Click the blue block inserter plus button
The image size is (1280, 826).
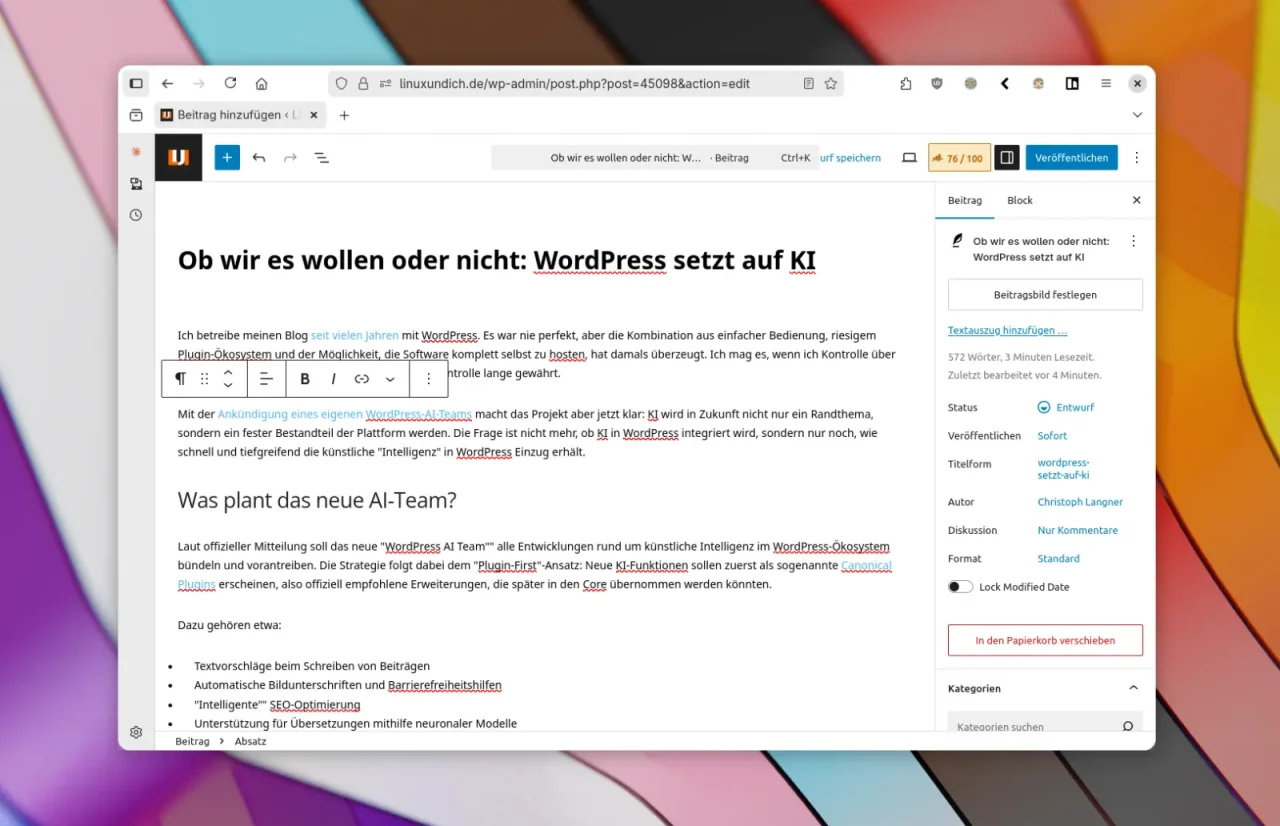[x=227, y=158]
